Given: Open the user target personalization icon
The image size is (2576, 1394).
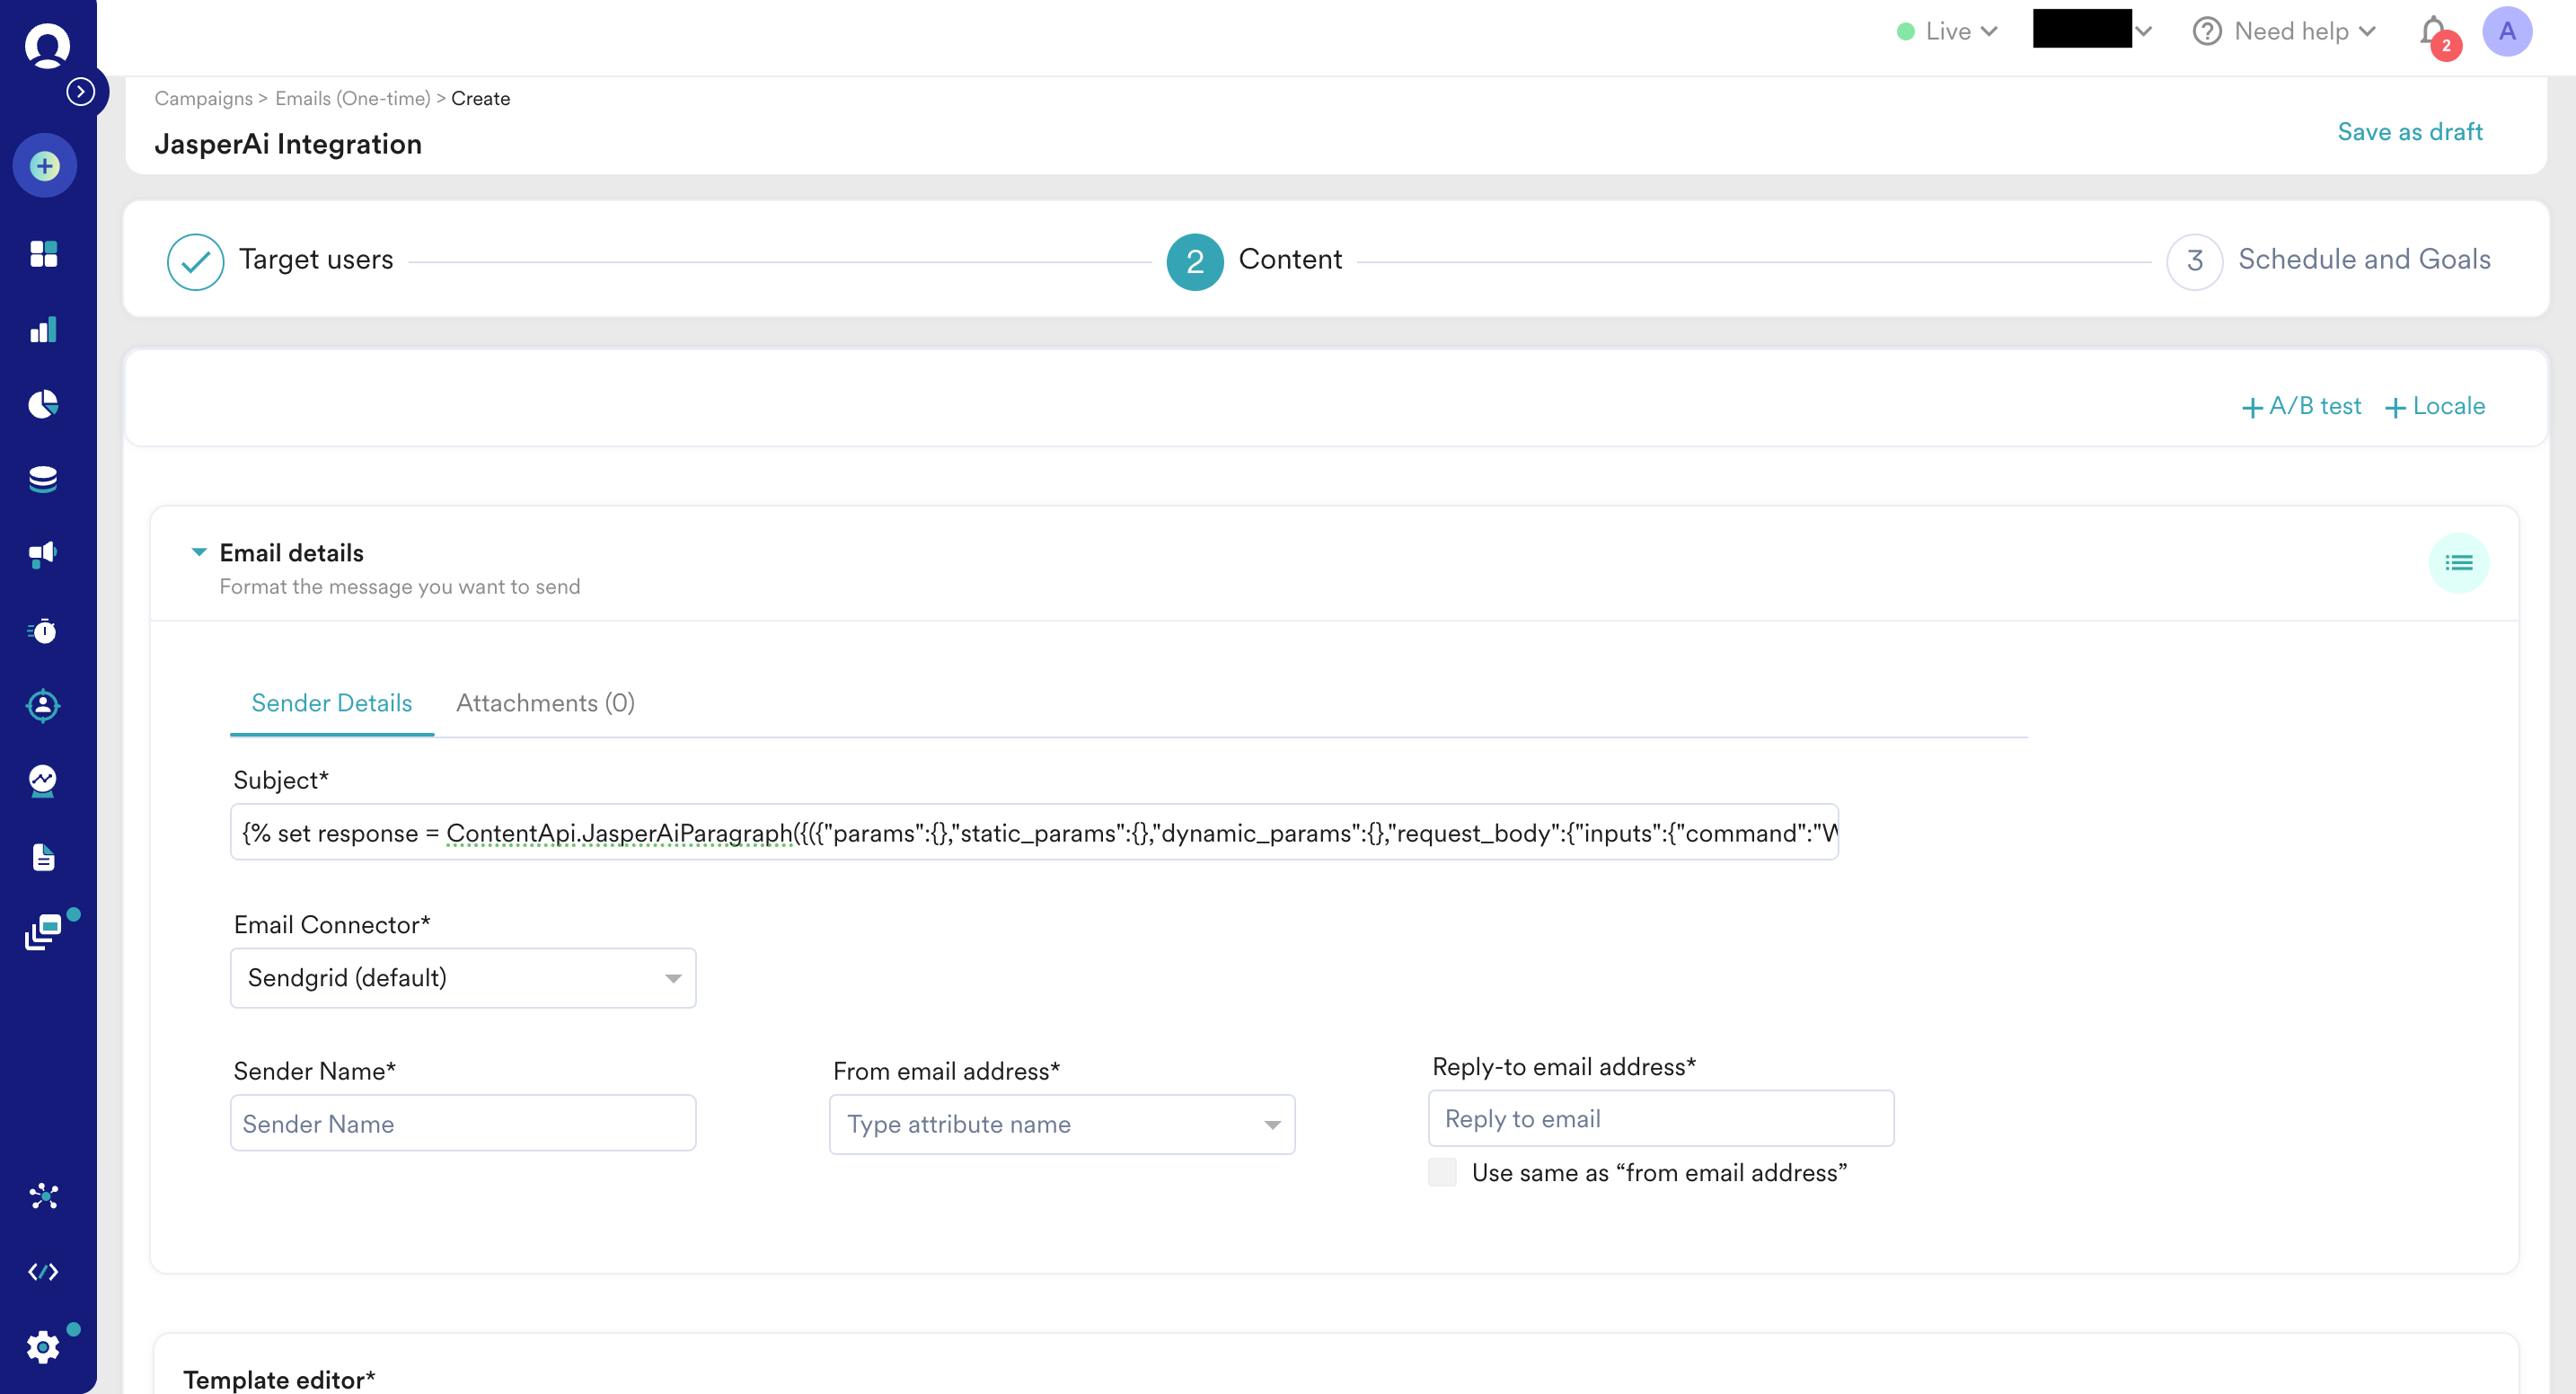Looking at the screenshot, I should pyautogui.click(x=43, y=706).
